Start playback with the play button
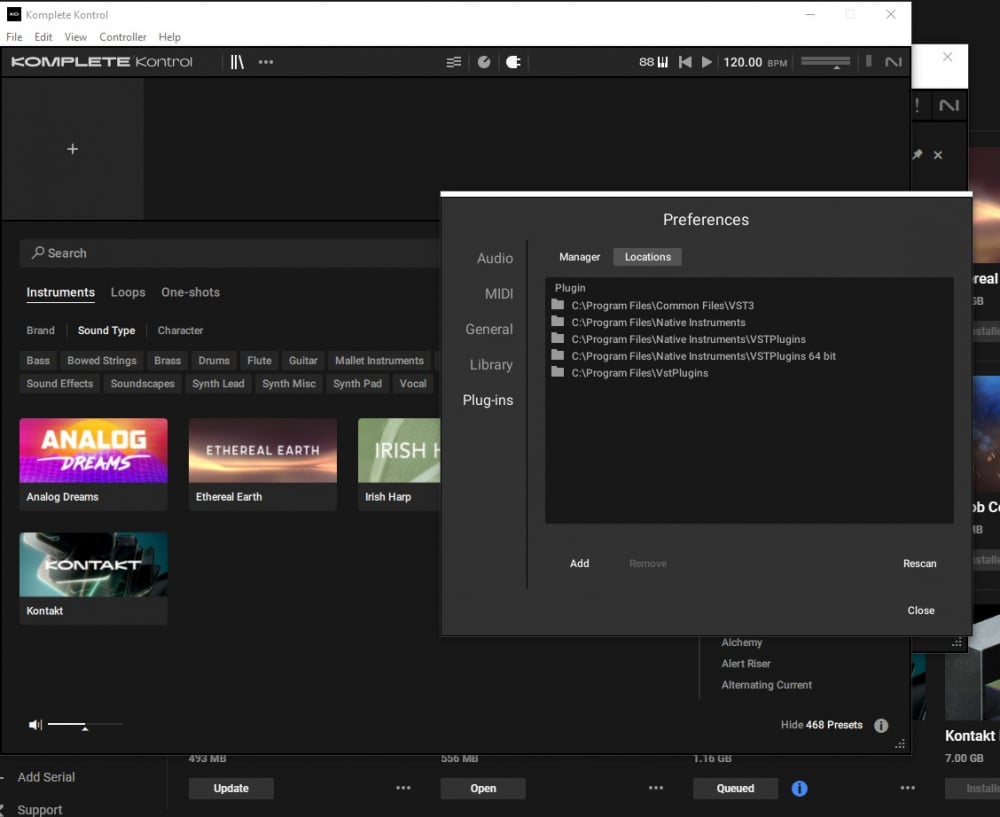The width and height of the screenshot is (1000, 817). pyautogui.click(x=707, y=62)
